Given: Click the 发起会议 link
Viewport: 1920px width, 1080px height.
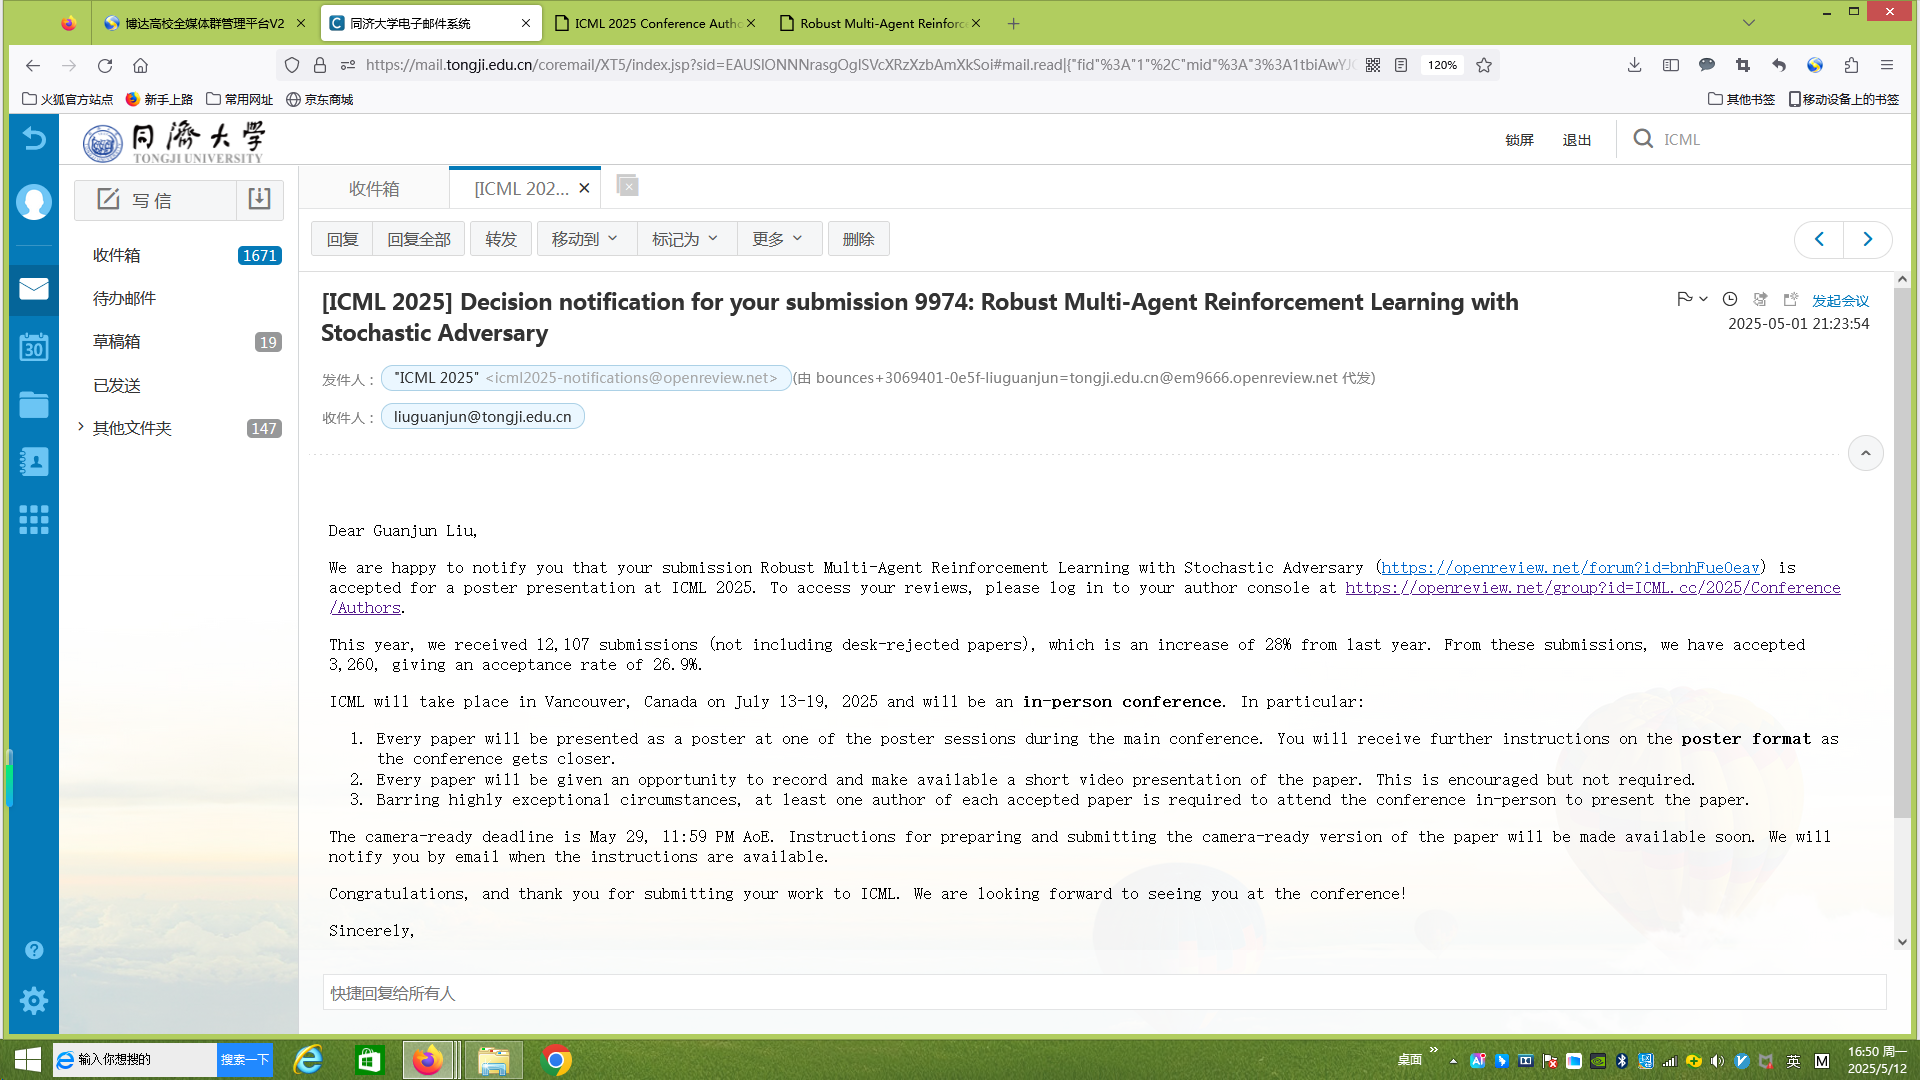Looking at the screenshot, I should [1840, 300].
